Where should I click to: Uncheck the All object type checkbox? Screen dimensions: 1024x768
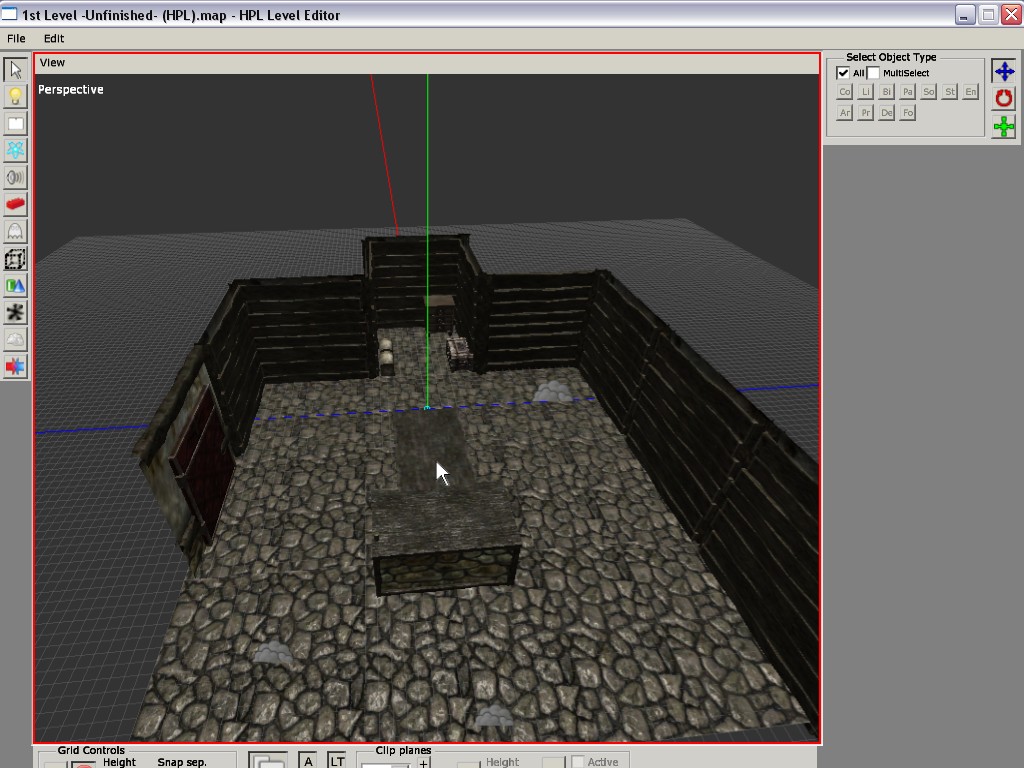tap(843, 73)
